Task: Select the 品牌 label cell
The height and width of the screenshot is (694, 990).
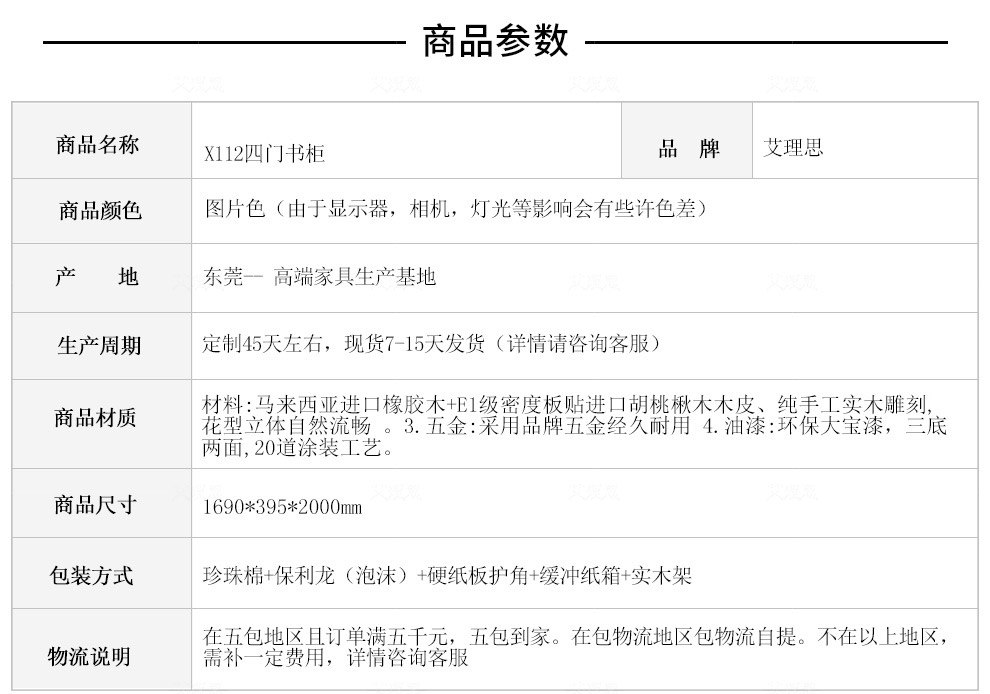Action: [687, 140]
